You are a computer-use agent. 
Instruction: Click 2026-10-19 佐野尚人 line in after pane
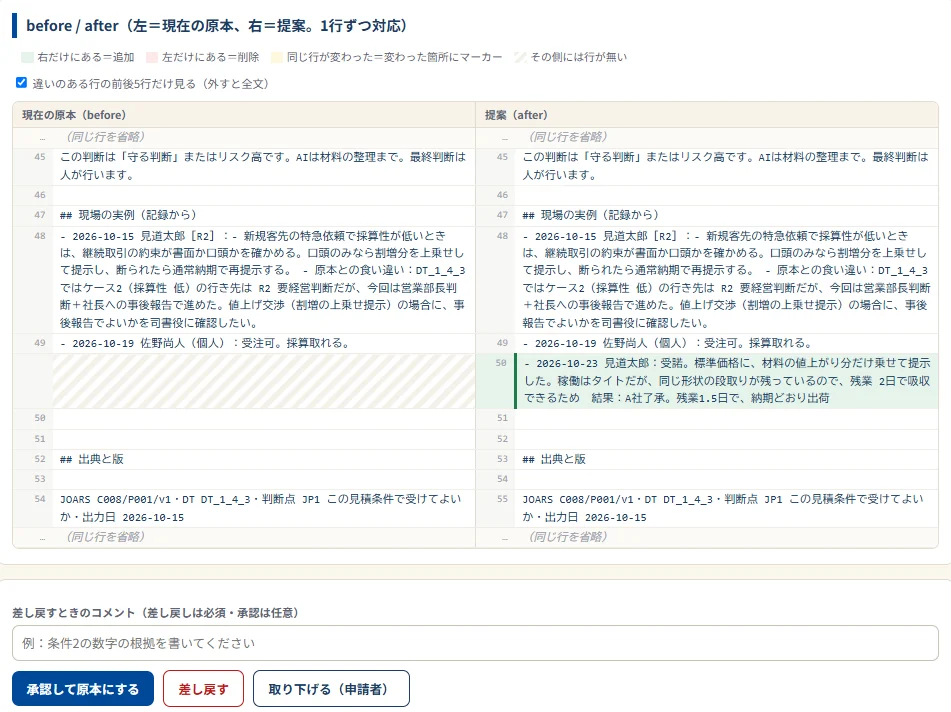click(668, 343)
